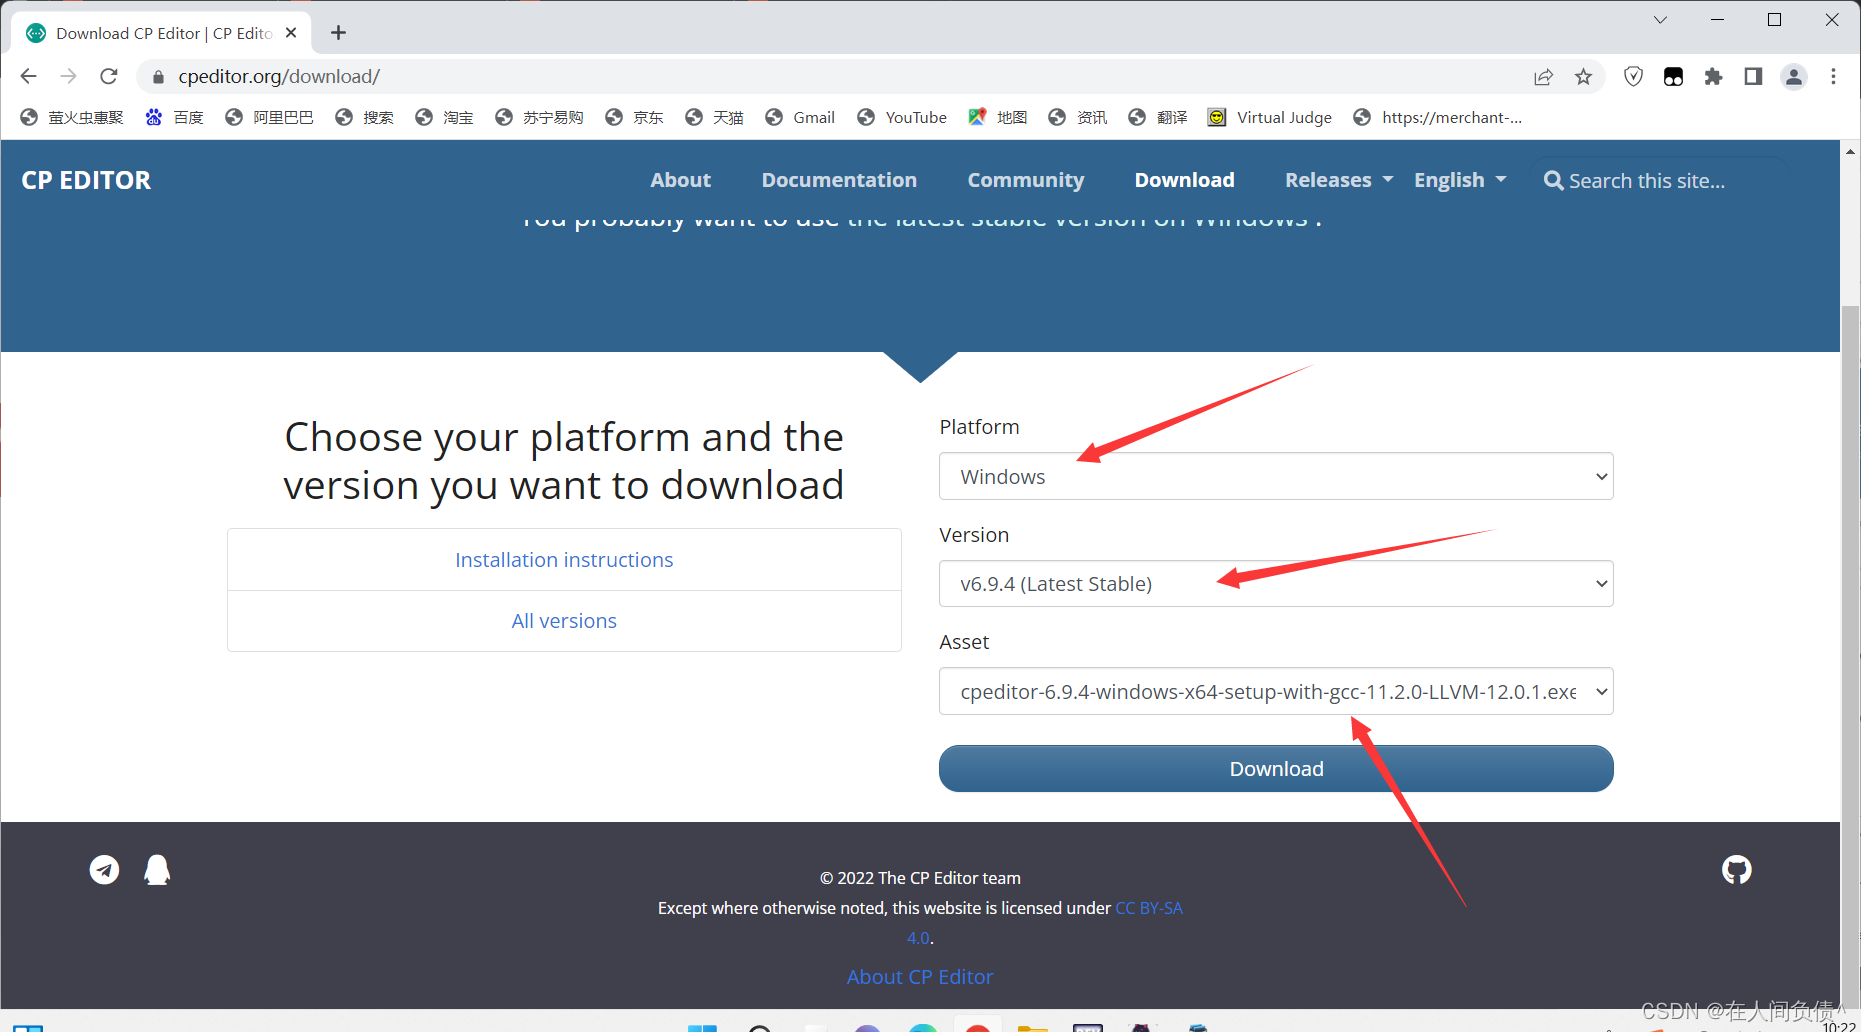Screen dimensions: 1861x1032
Task: Open the 地图 bookmark
Action: [998, 118]
